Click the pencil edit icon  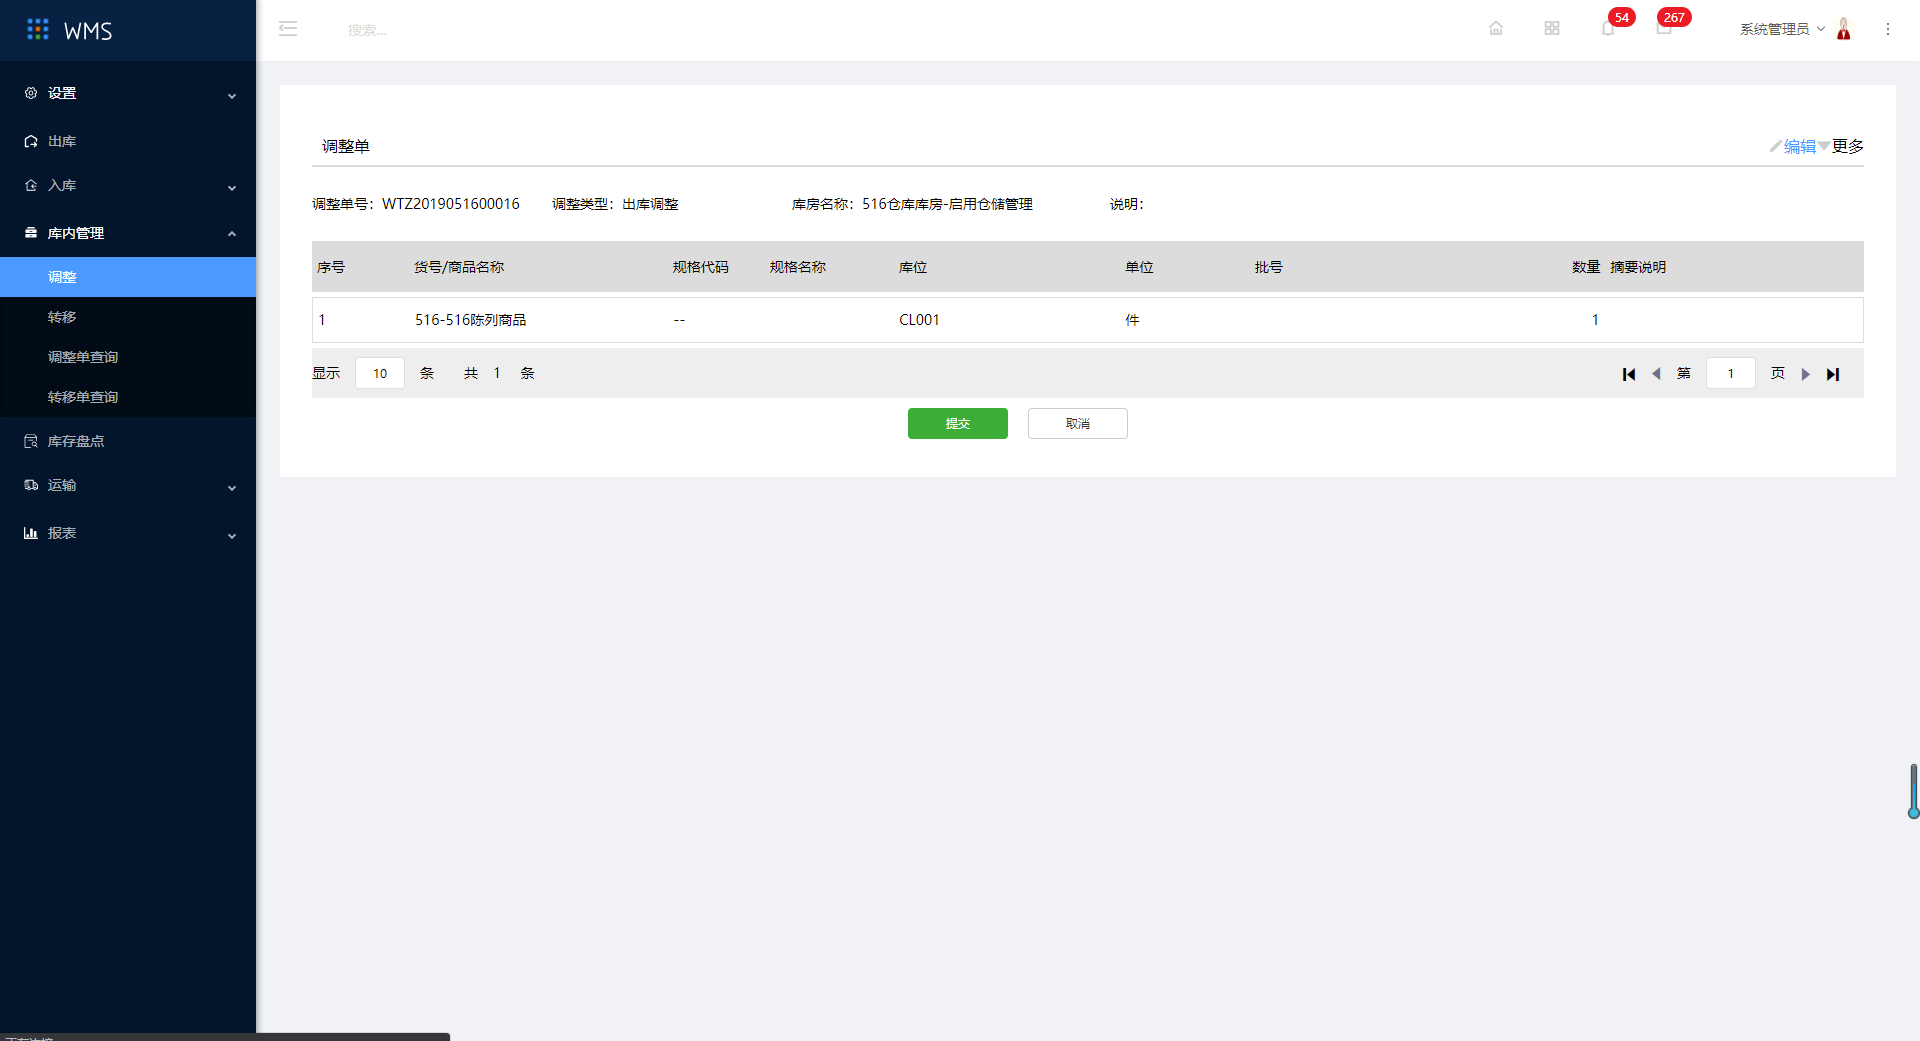click(x=1776, y=146)
